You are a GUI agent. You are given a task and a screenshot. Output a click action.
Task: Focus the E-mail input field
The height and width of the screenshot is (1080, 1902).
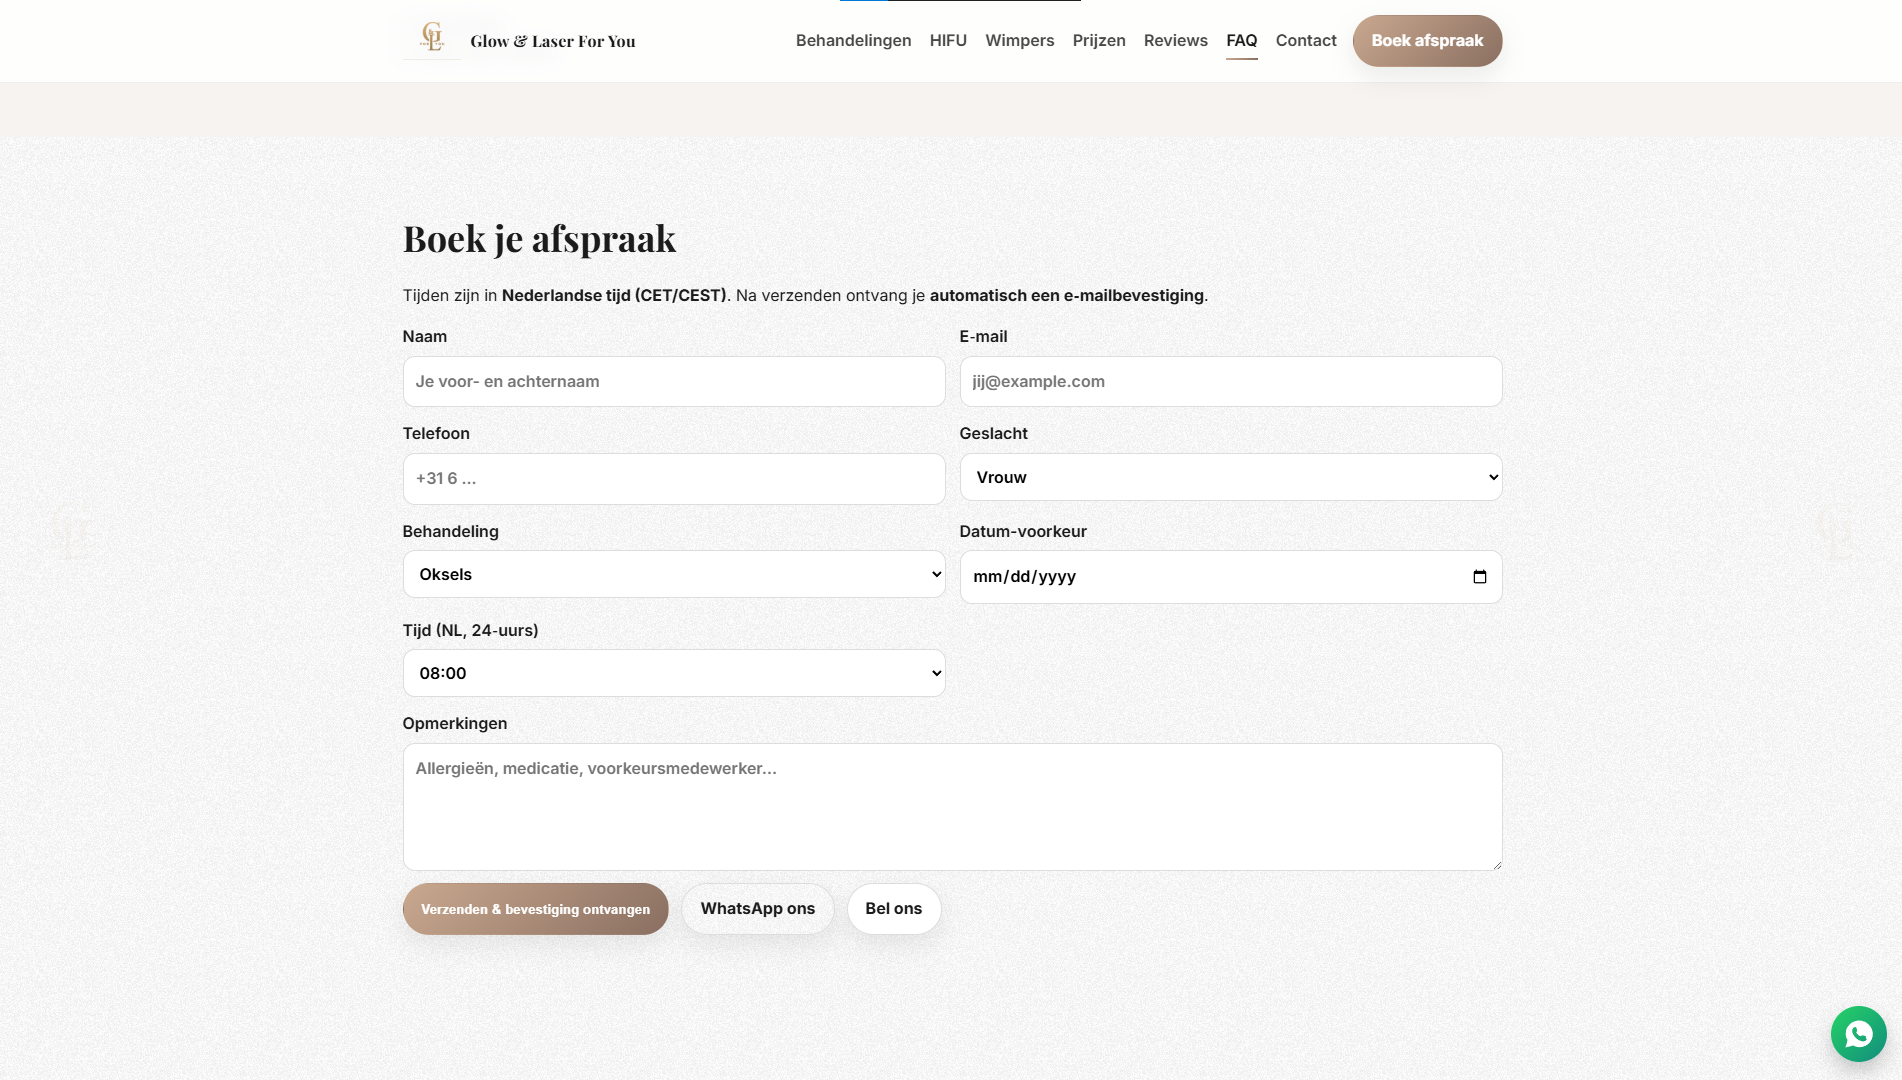pyautogui.click(x=1230, y=381)
